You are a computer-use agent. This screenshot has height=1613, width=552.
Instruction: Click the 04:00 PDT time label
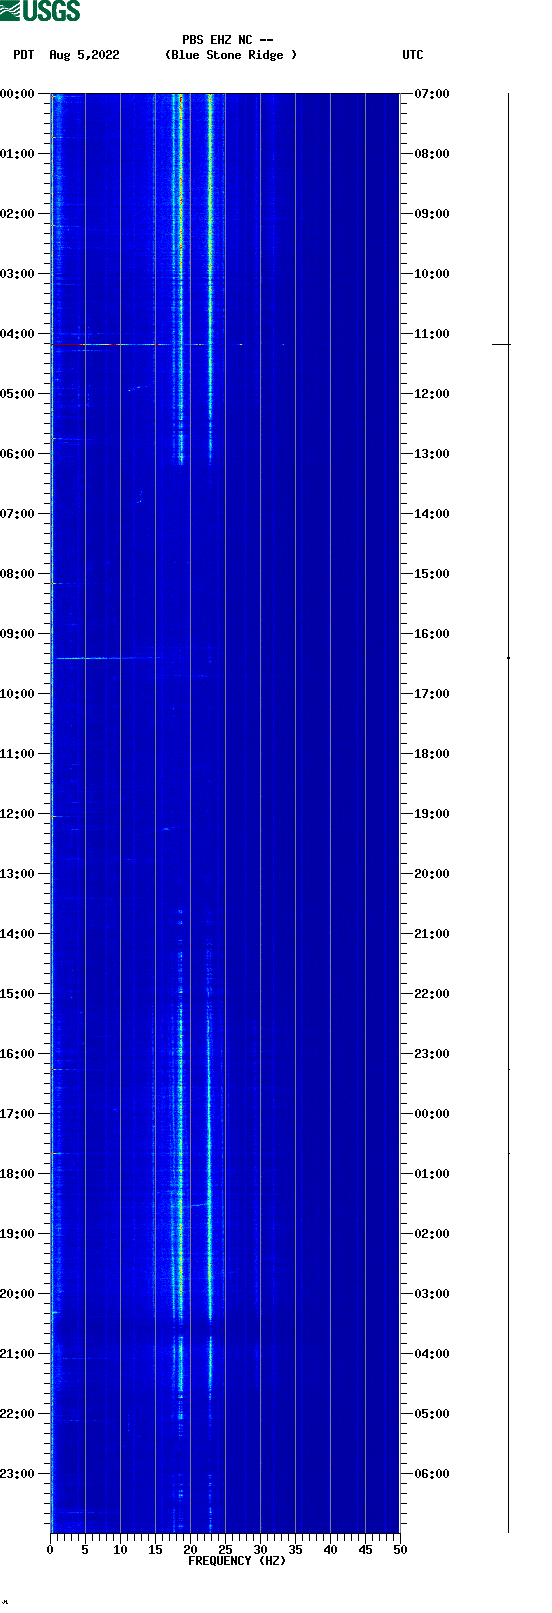pyautogui.click(x=18, y=334)
